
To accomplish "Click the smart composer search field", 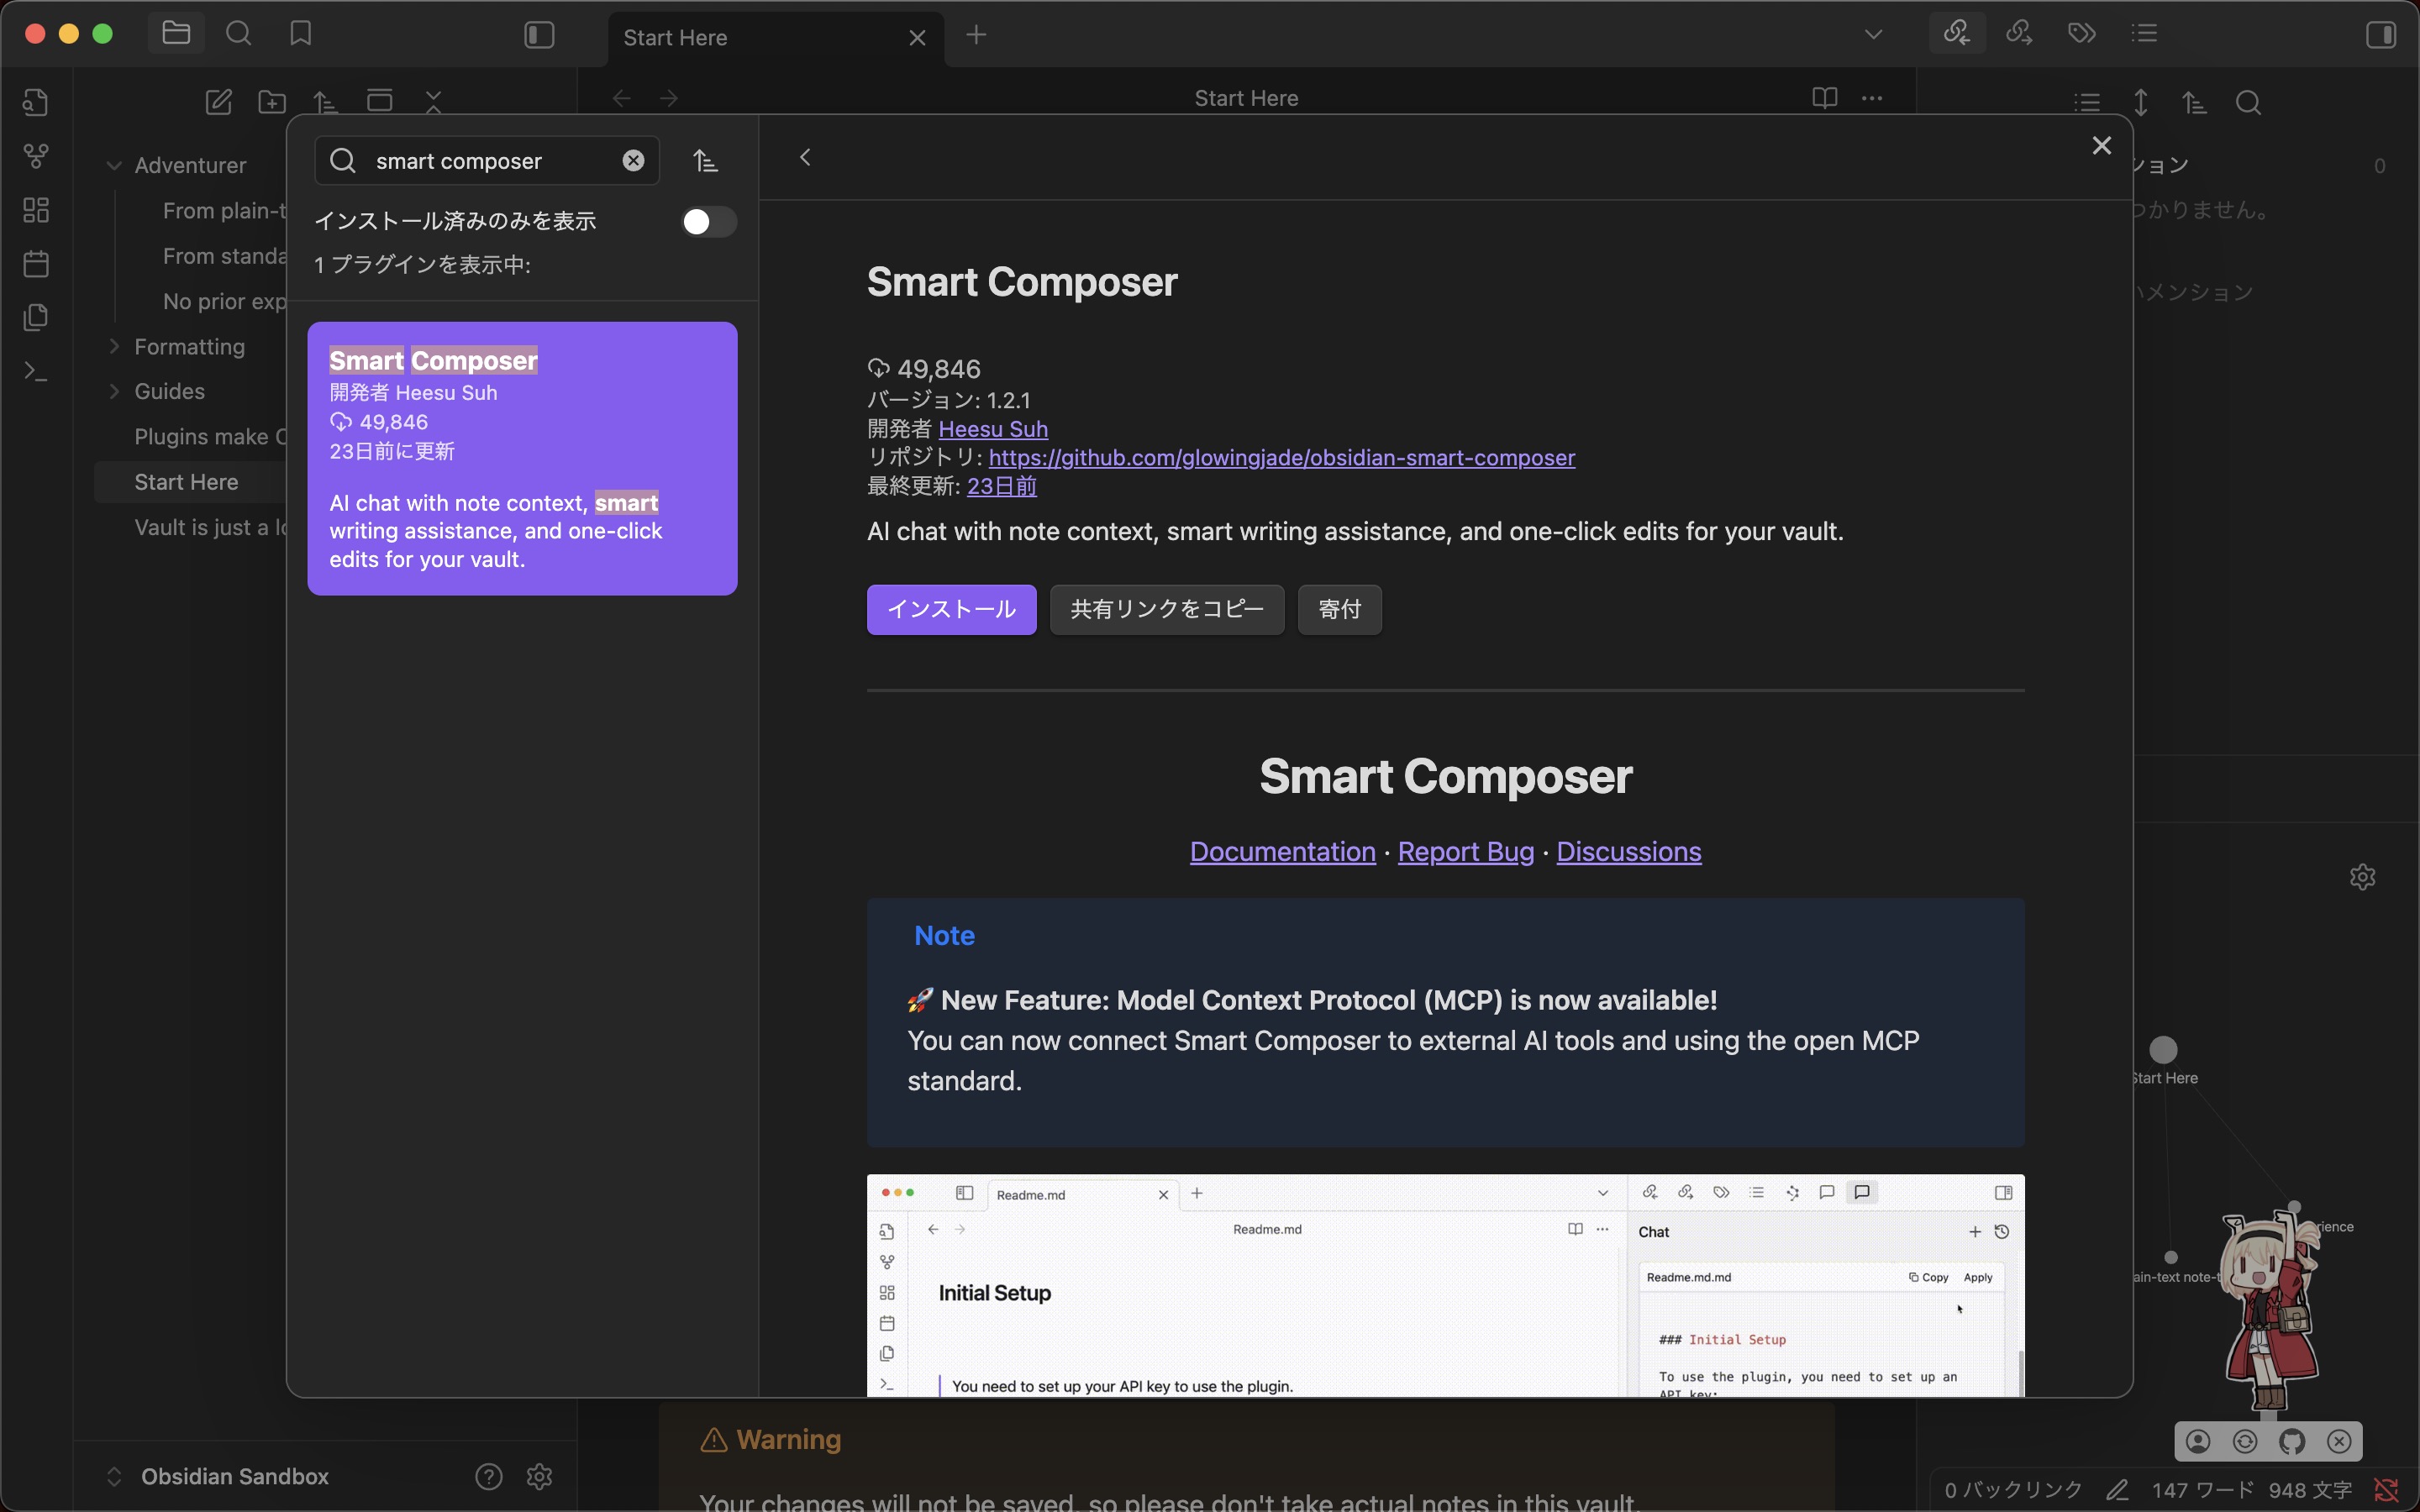I will 490,161.
